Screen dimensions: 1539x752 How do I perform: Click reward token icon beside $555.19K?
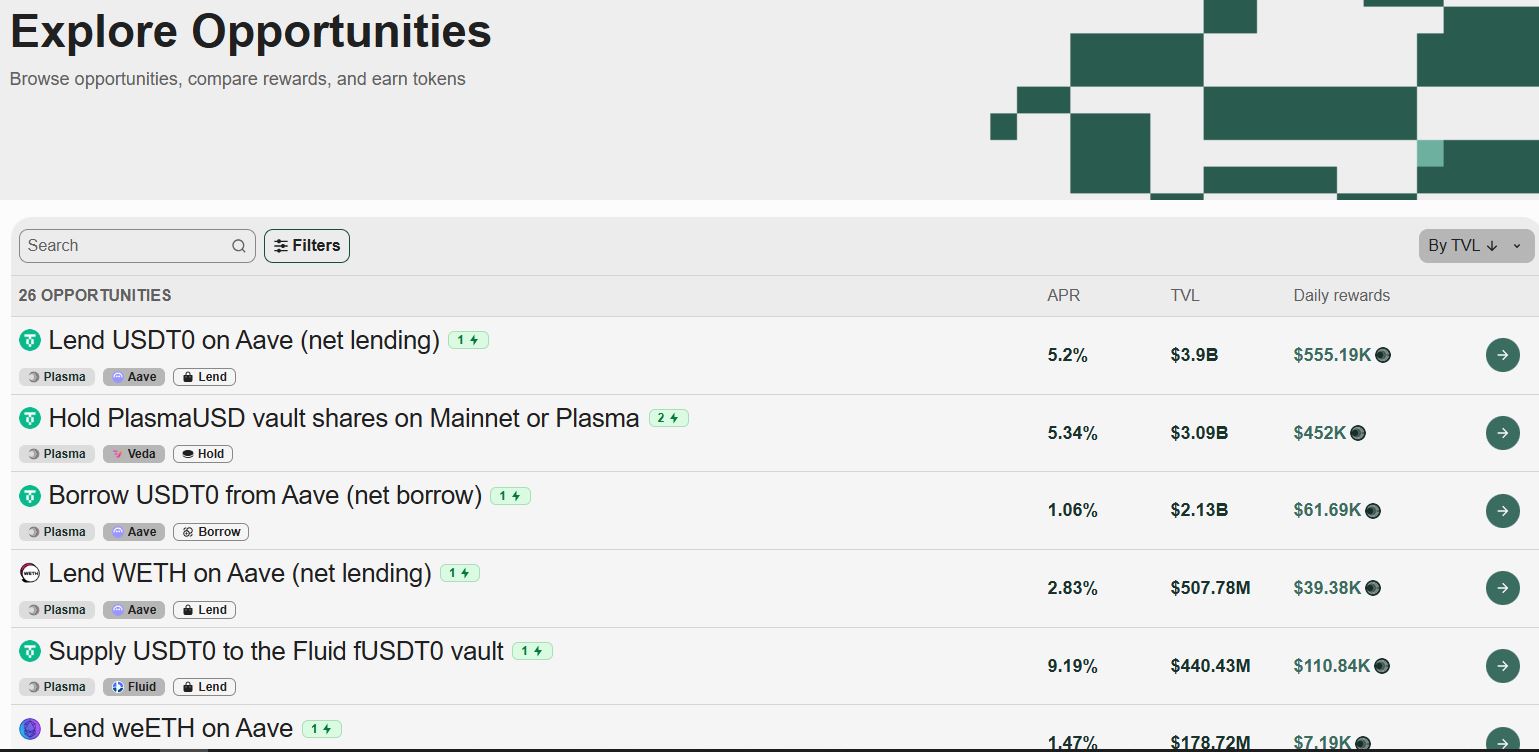pyautogui.click(x=1383, y=355)
